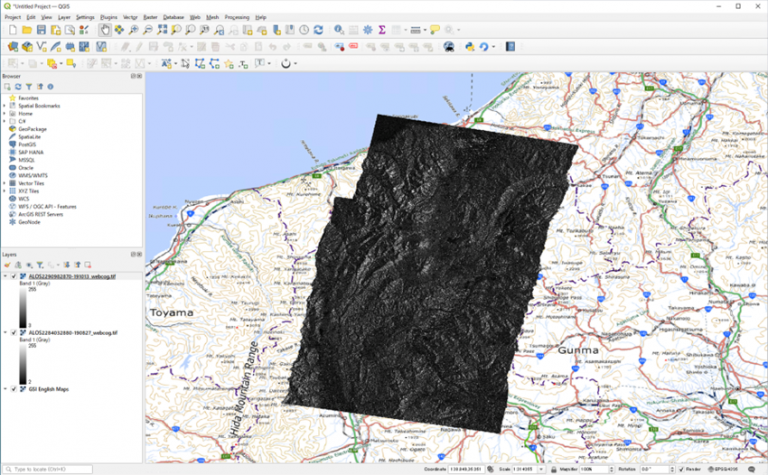Open the Help menu
Screen dimensions: 768x475
click(x=261, y=17)
